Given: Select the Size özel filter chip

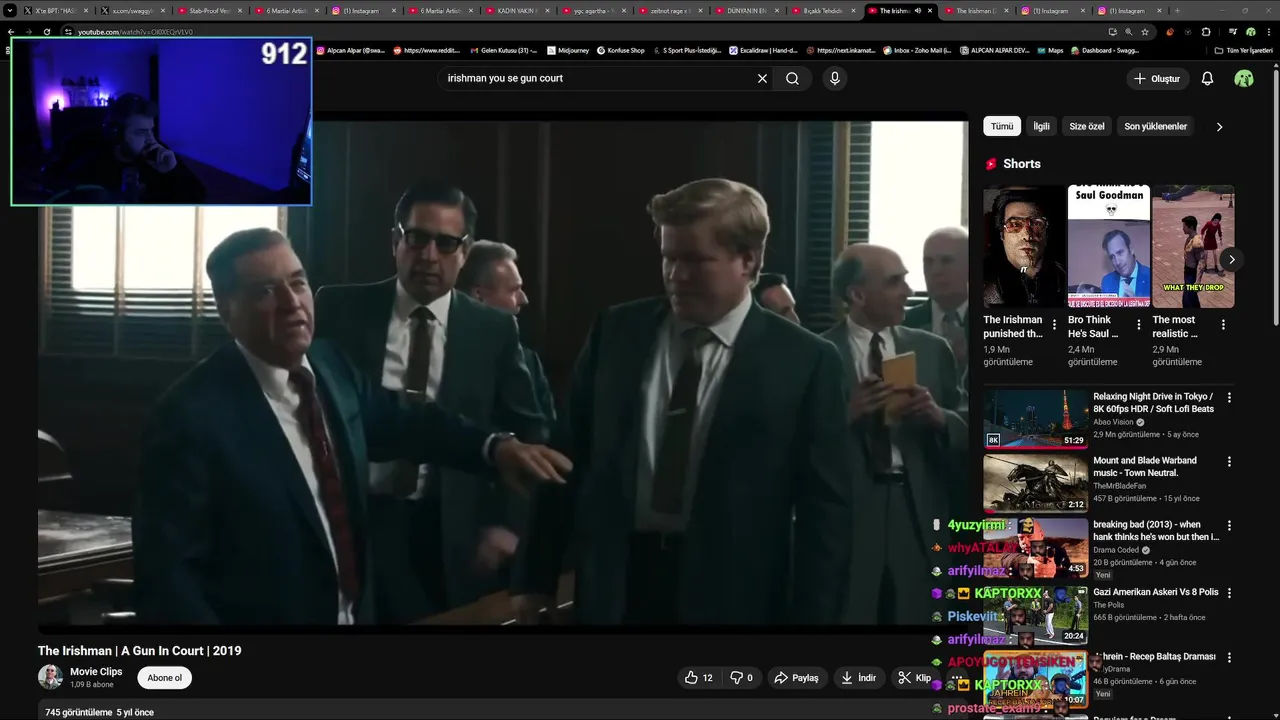Looking at the screenshot, I should coord(1087,126).
